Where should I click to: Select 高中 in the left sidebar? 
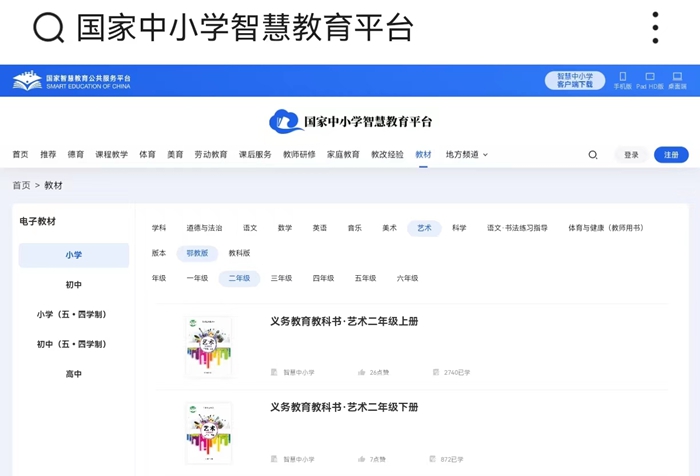click(74, 374)
